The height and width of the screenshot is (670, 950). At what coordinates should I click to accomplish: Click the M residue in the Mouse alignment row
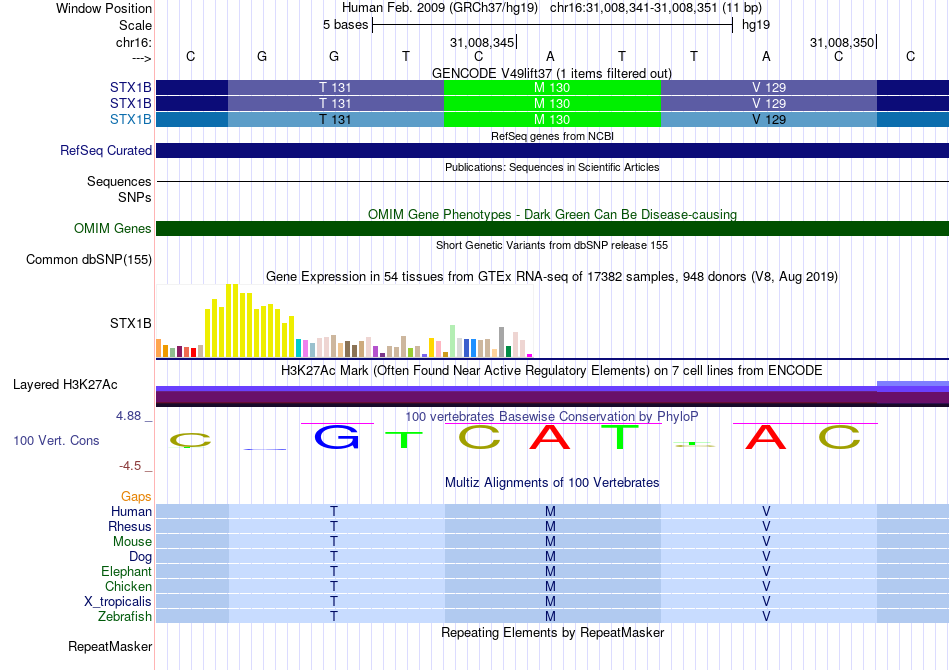(x=550, y=542)
